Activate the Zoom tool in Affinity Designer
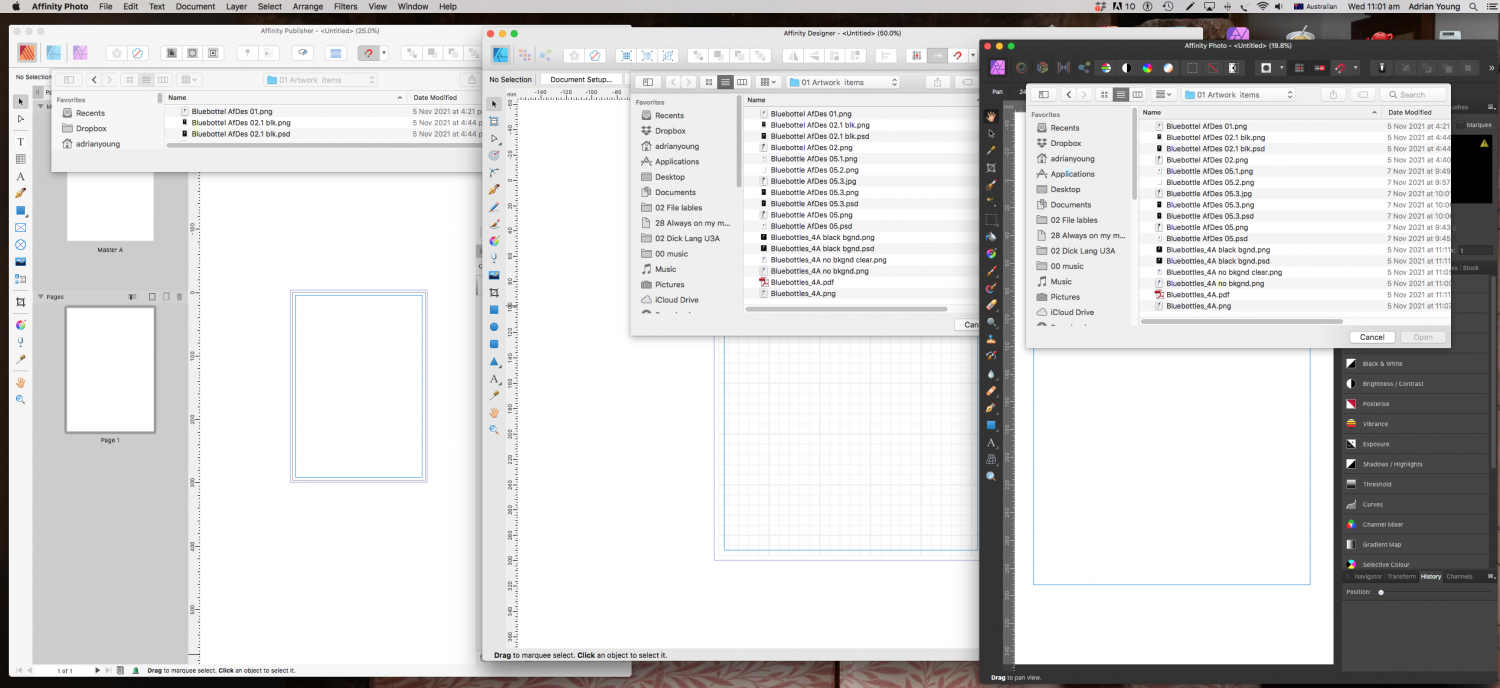Viewport: 1500px width, 688px height. pos(495,429)
